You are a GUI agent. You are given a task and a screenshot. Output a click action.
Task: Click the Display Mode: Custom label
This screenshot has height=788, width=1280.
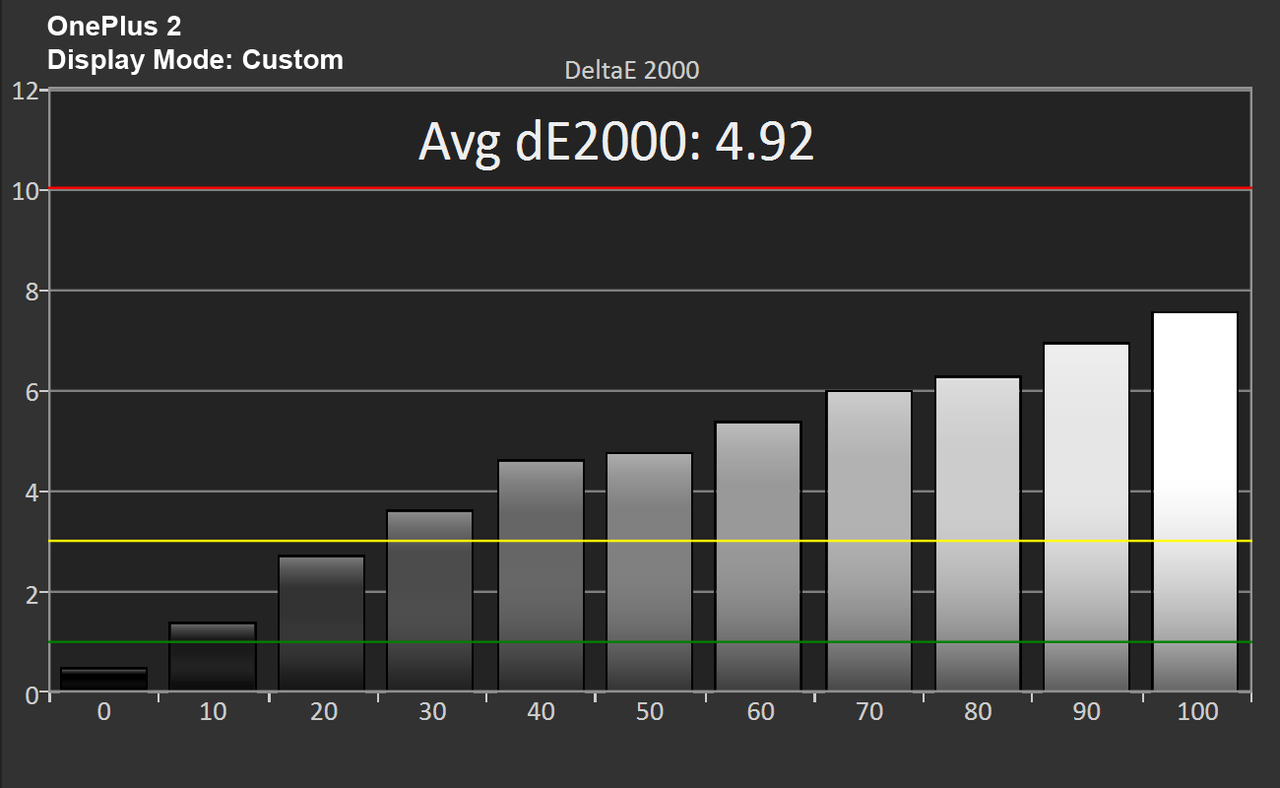tap(195, 60)
